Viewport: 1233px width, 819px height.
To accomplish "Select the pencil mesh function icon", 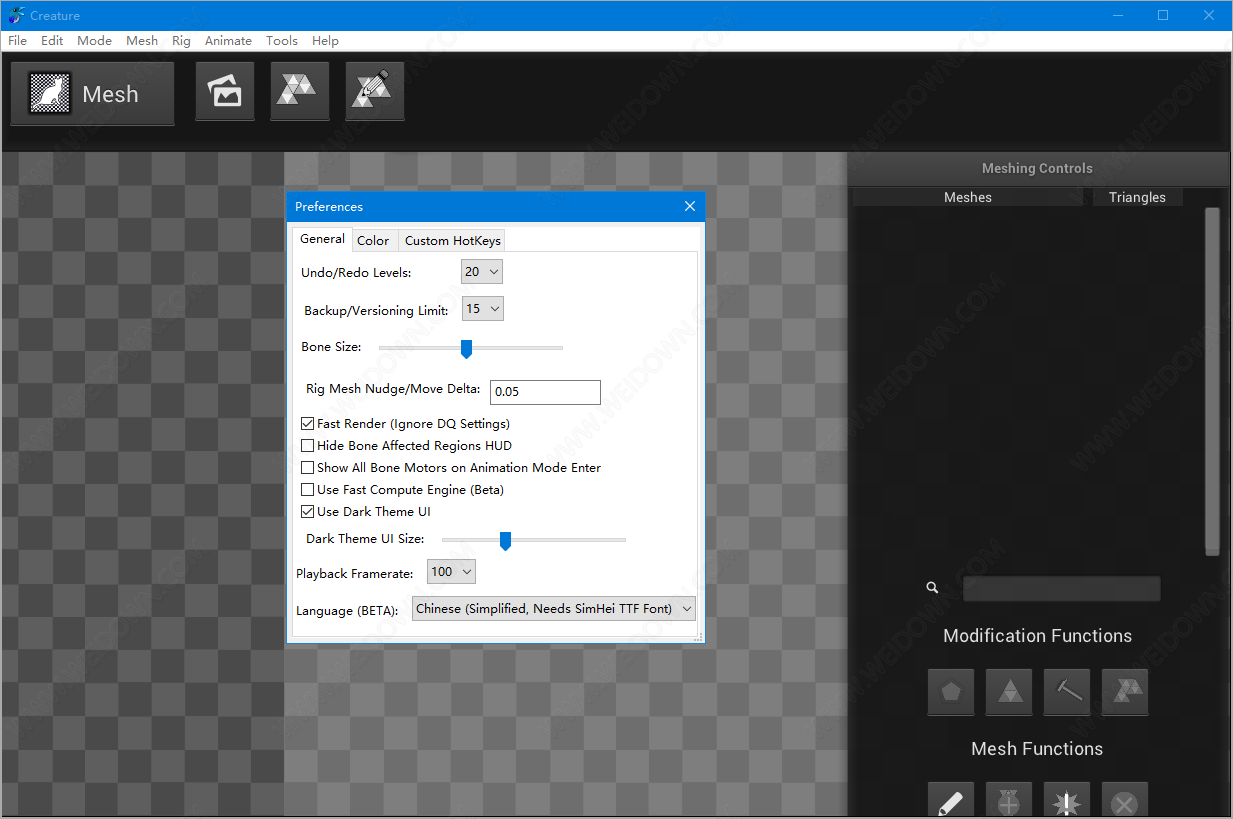I will pos(951,801).
